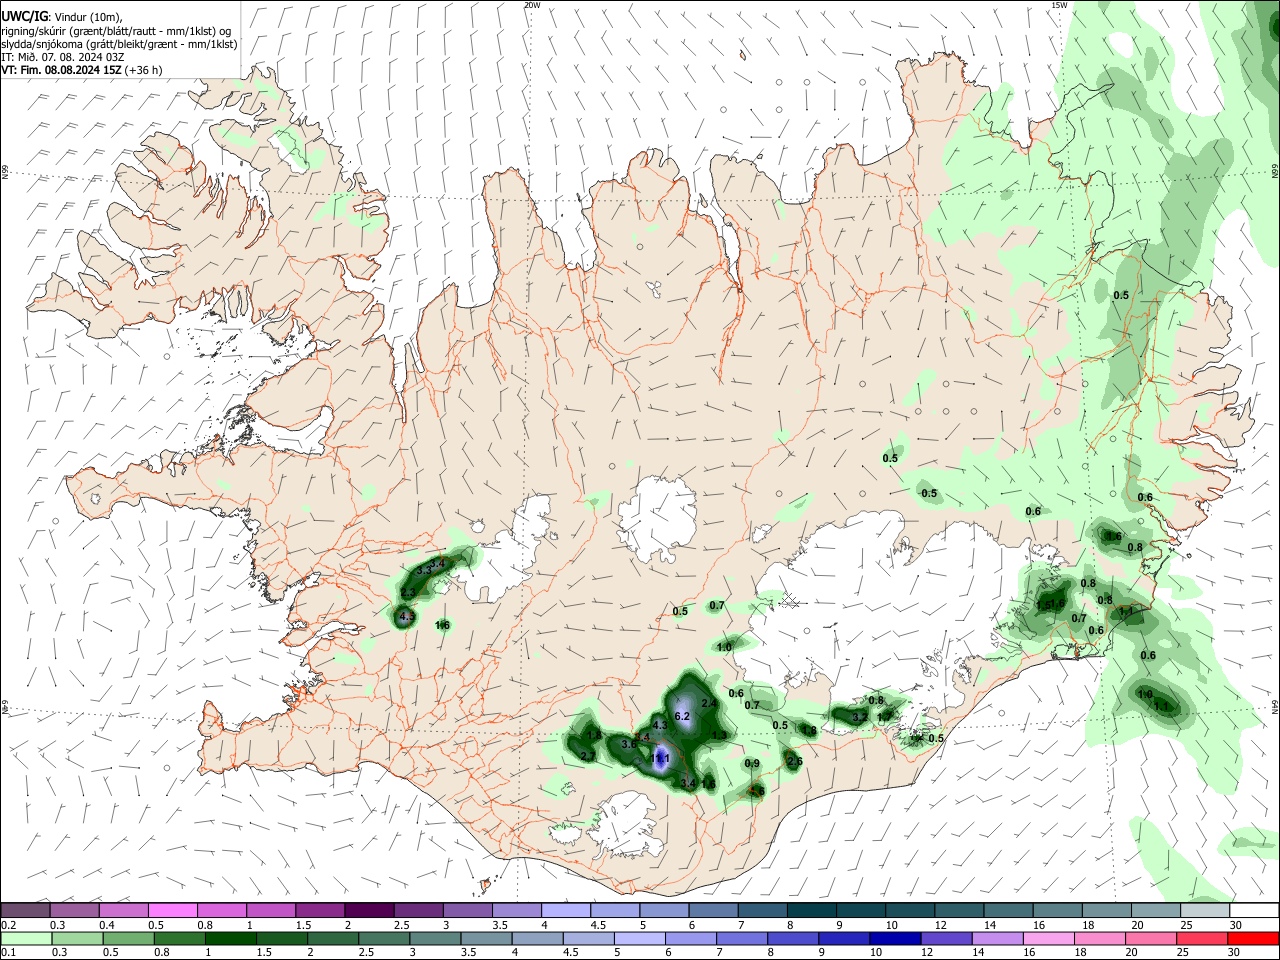Click the medium blue 8 swatch, rain legend
1280x960 pixels.
tap(791, 938)
